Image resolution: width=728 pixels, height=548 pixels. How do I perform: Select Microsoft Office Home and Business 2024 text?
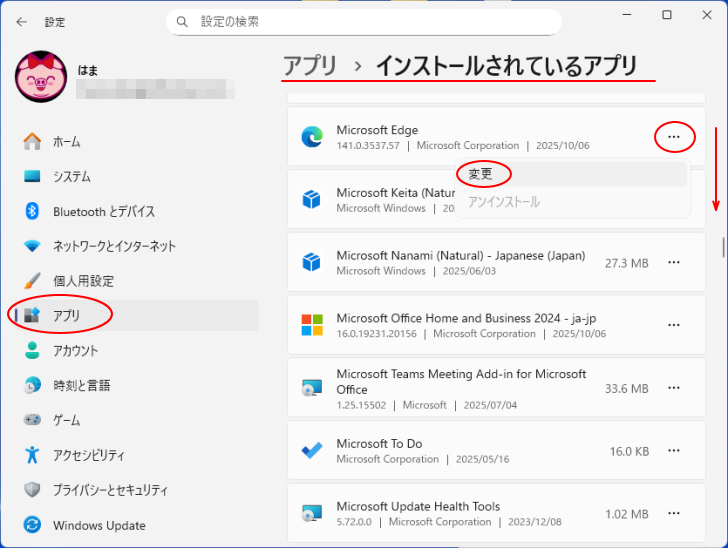466,318
